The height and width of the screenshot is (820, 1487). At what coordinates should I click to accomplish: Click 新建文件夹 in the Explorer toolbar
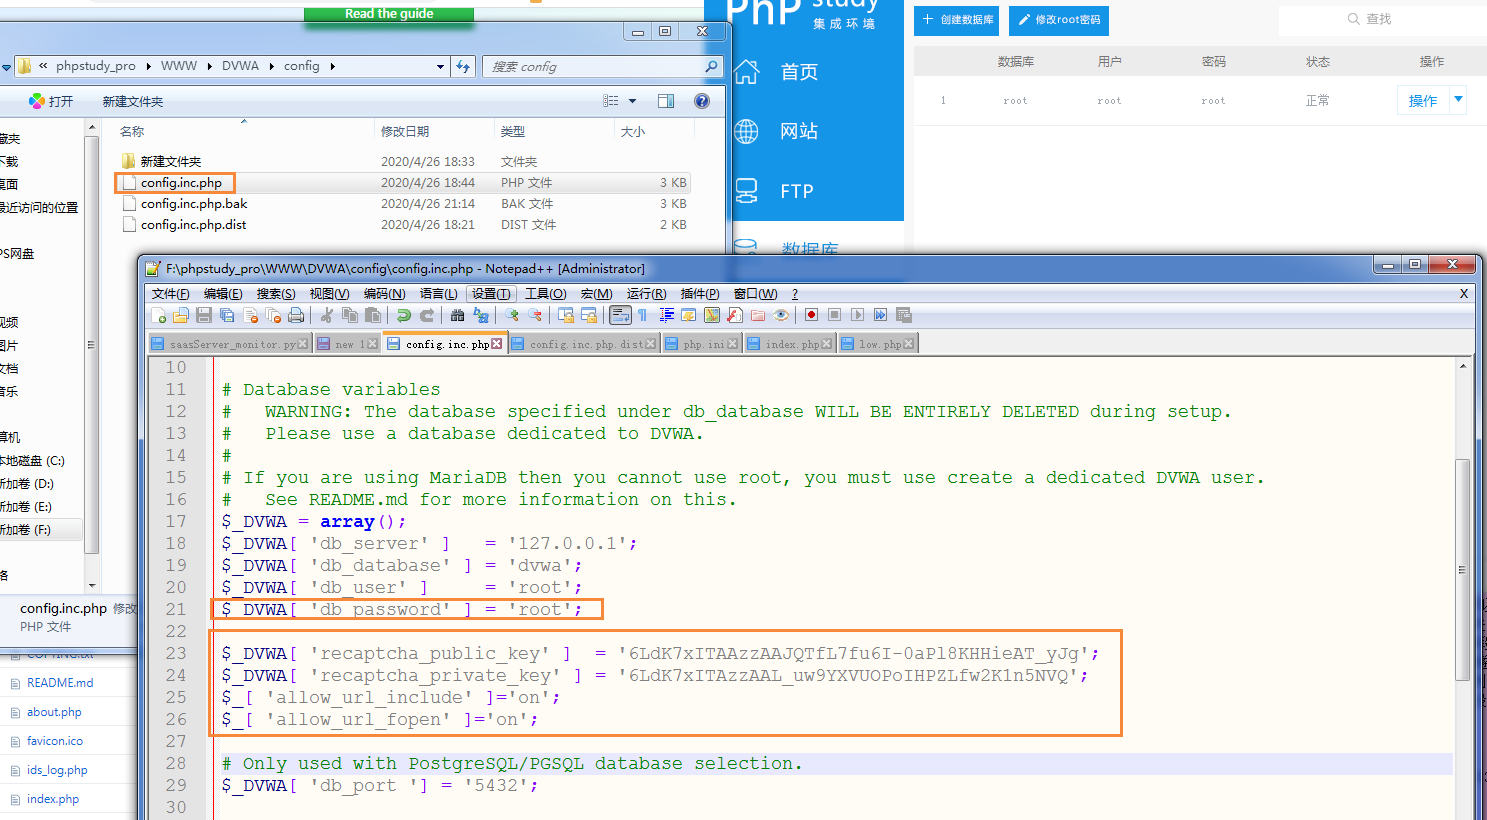(133, 101)
